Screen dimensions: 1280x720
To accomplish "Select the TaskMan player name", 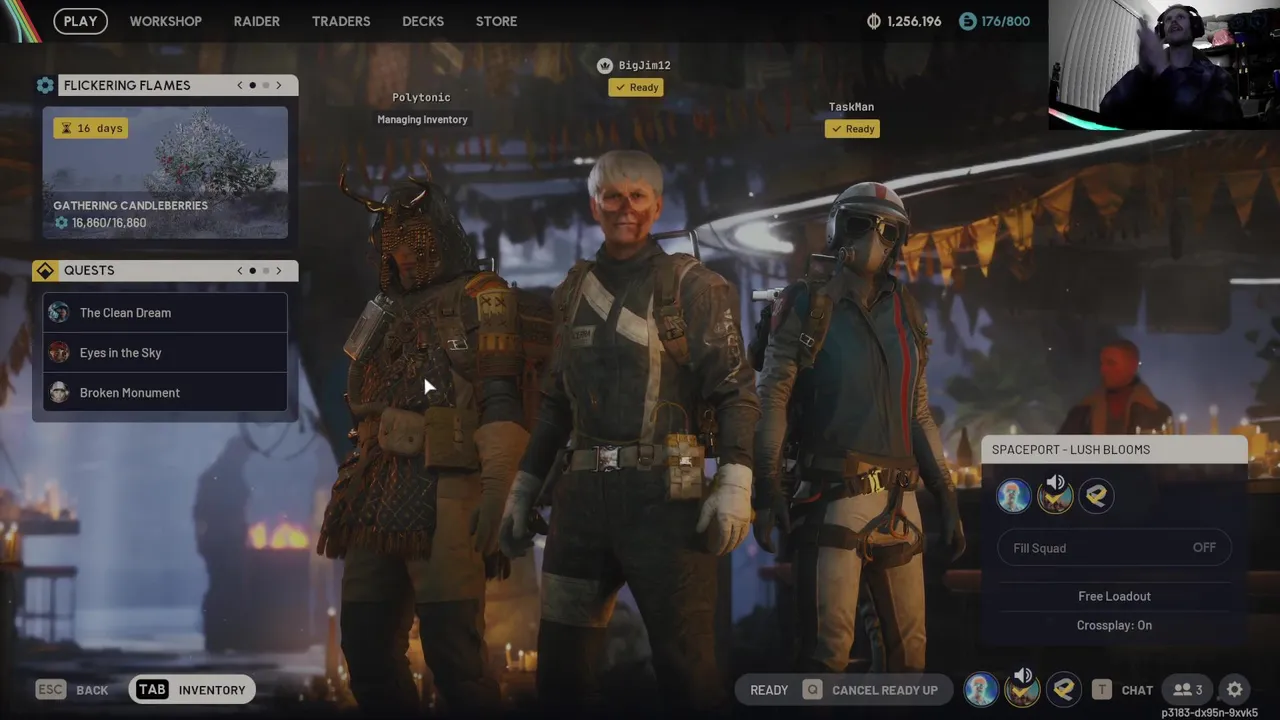I will coord(851,106).
